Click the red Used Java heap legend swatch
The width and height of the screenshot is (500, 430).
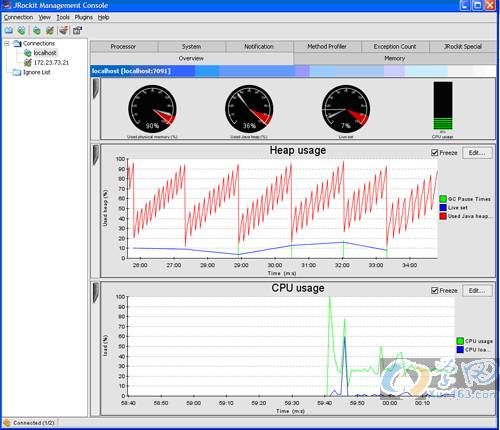[443, 216]
